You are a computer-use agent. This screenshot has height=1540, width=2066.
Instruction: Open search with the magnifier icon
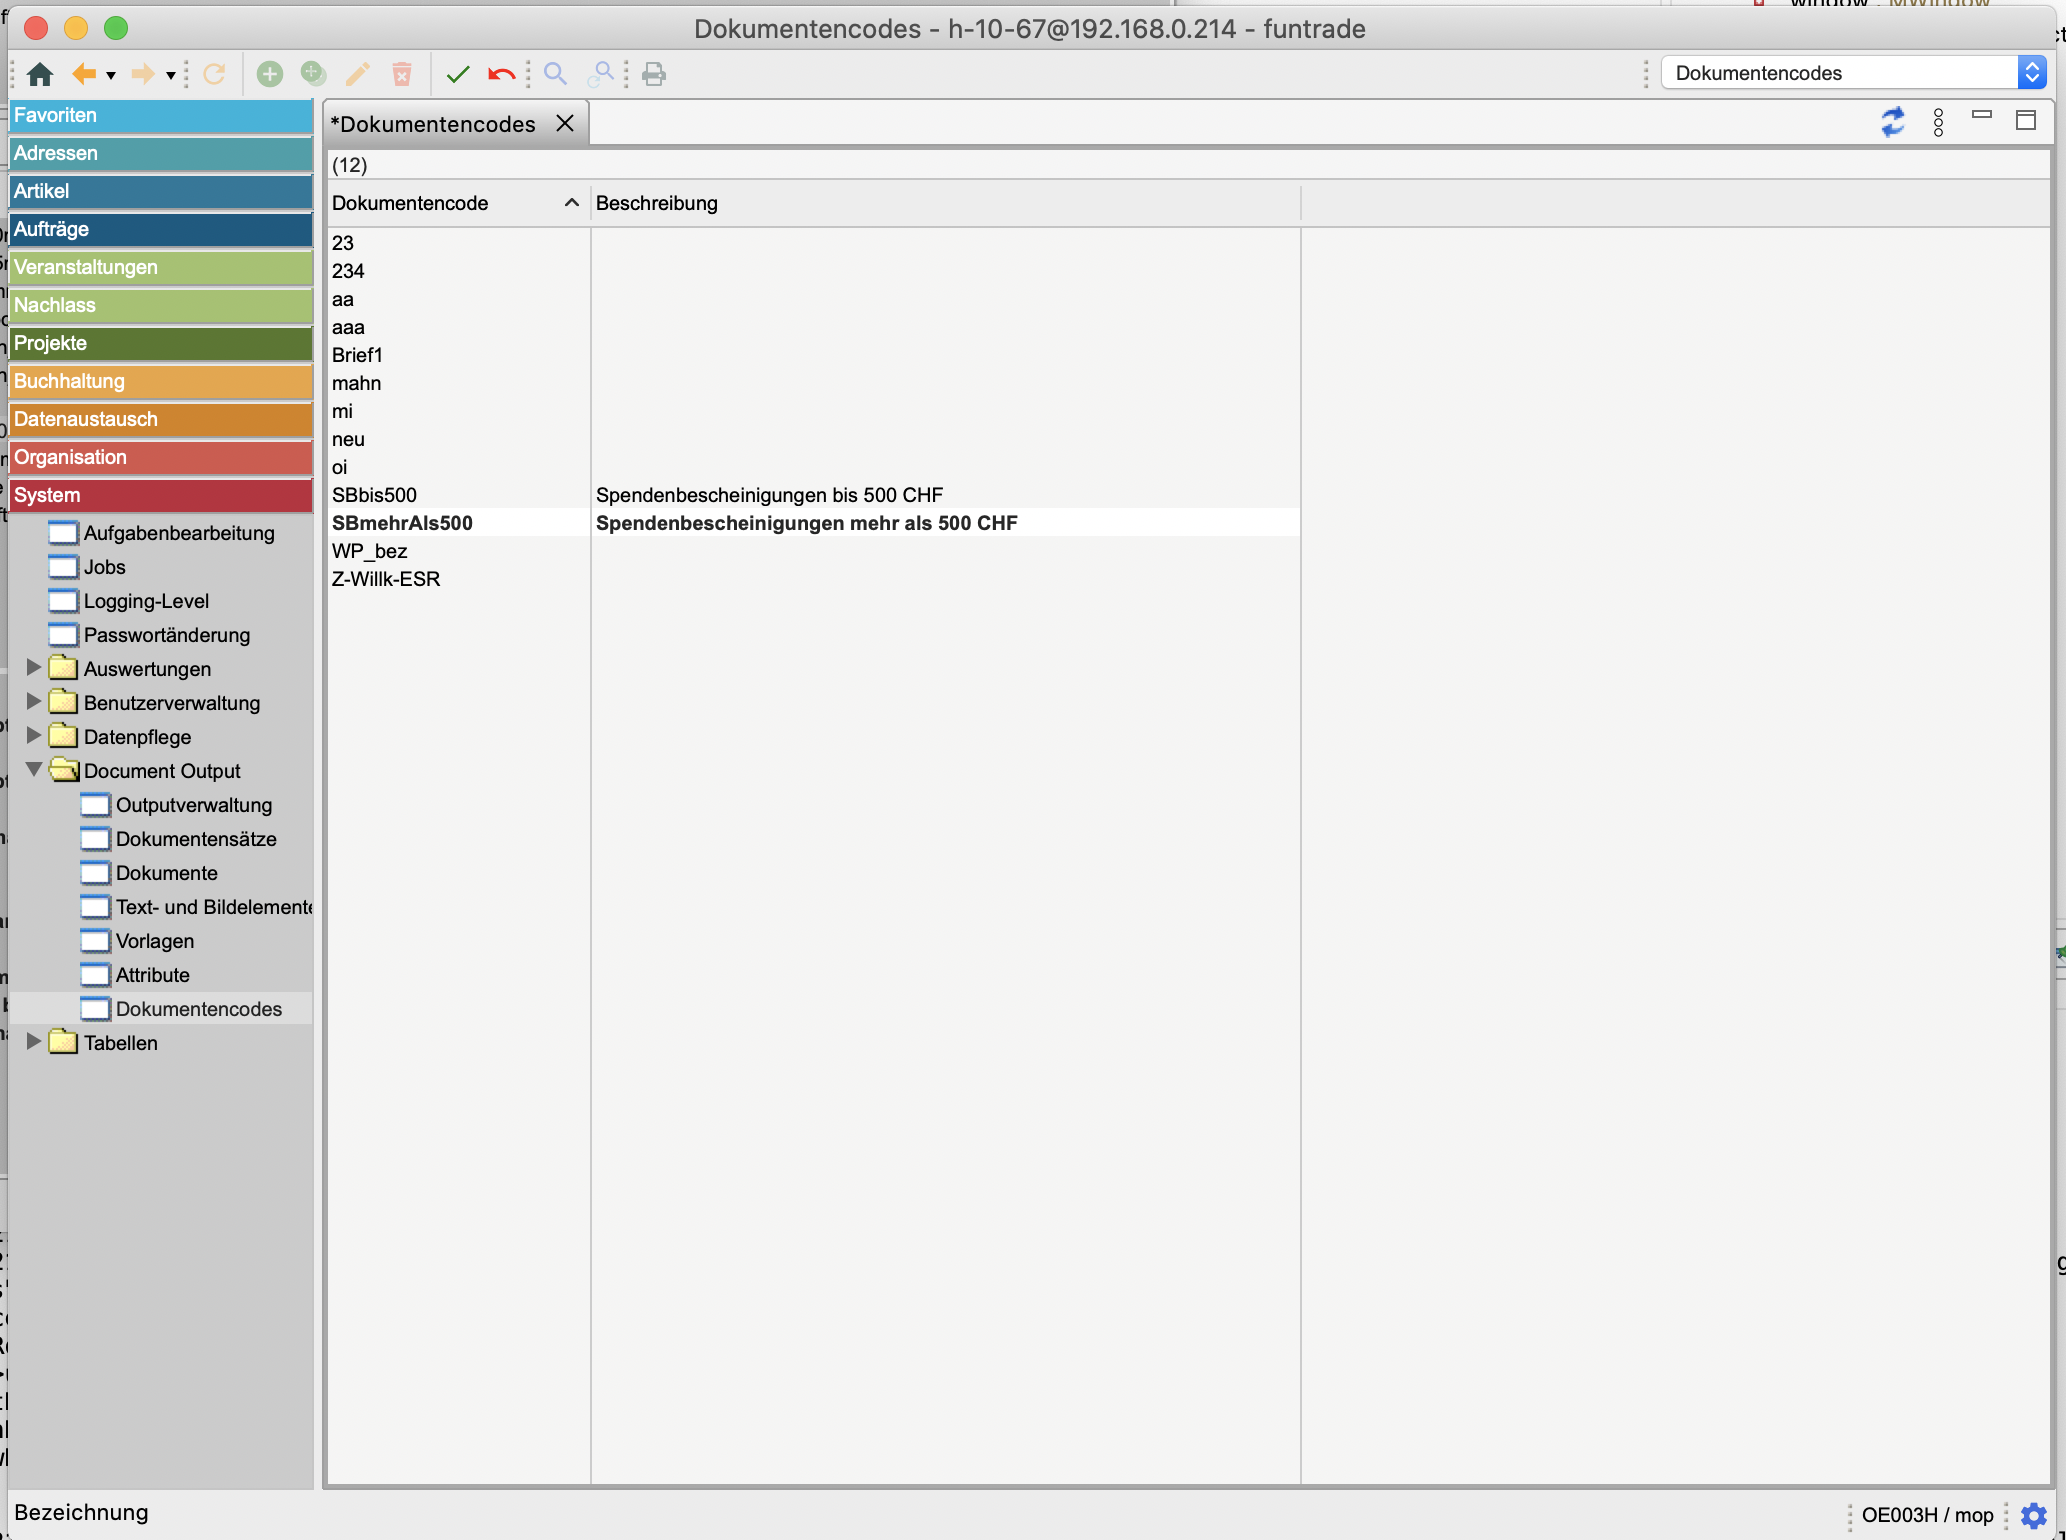point(555,74)
